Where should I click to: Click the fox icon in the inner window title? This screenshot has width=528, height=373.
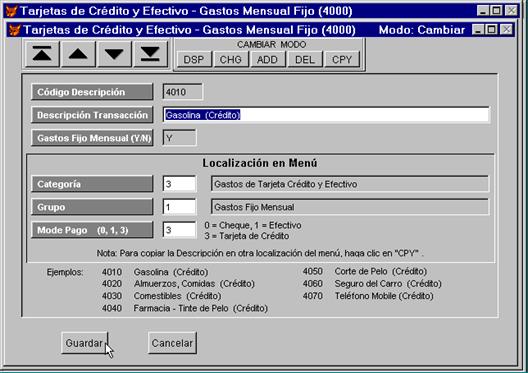(15, 30)
